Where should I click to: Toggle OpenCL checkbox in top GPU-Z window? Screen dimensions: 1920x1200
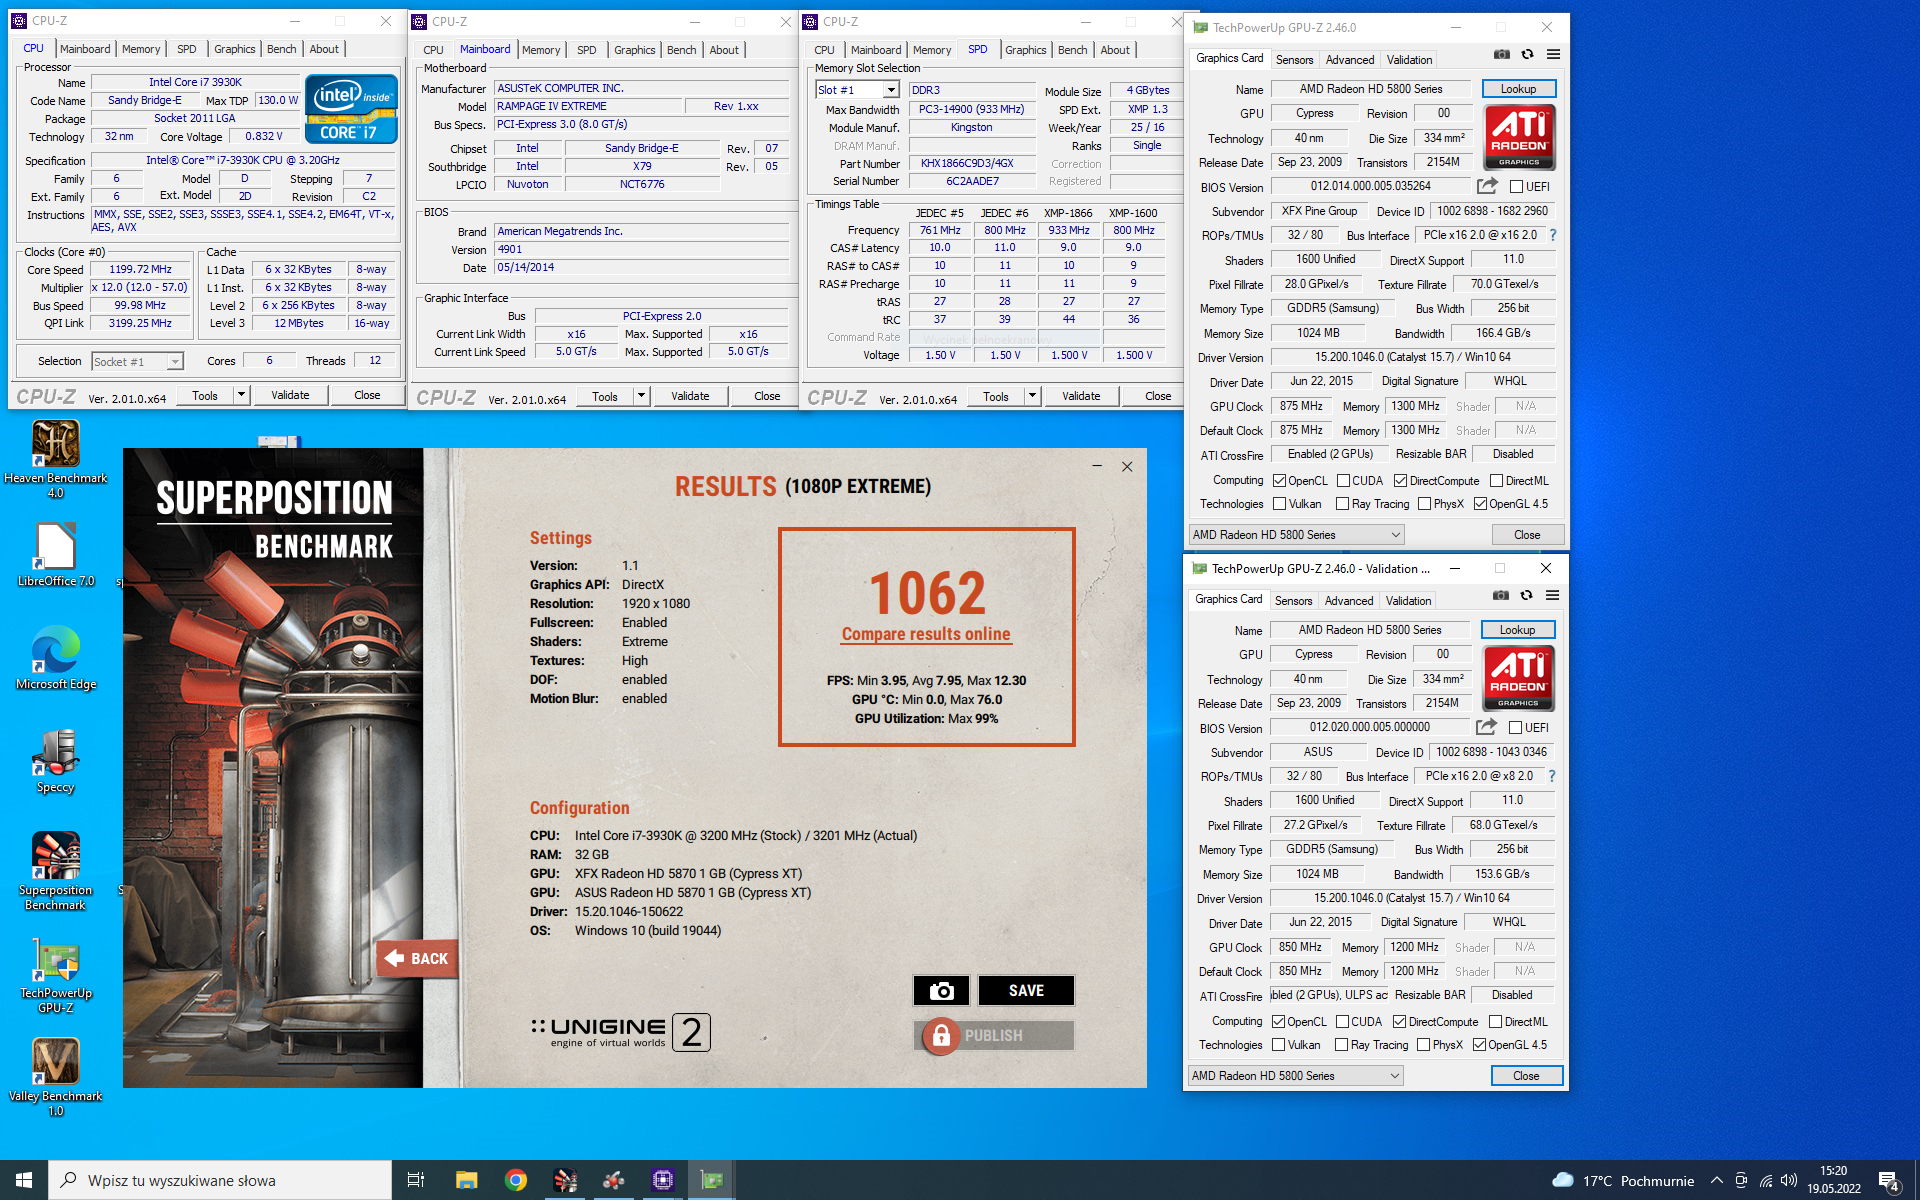tap(1279, 481)
